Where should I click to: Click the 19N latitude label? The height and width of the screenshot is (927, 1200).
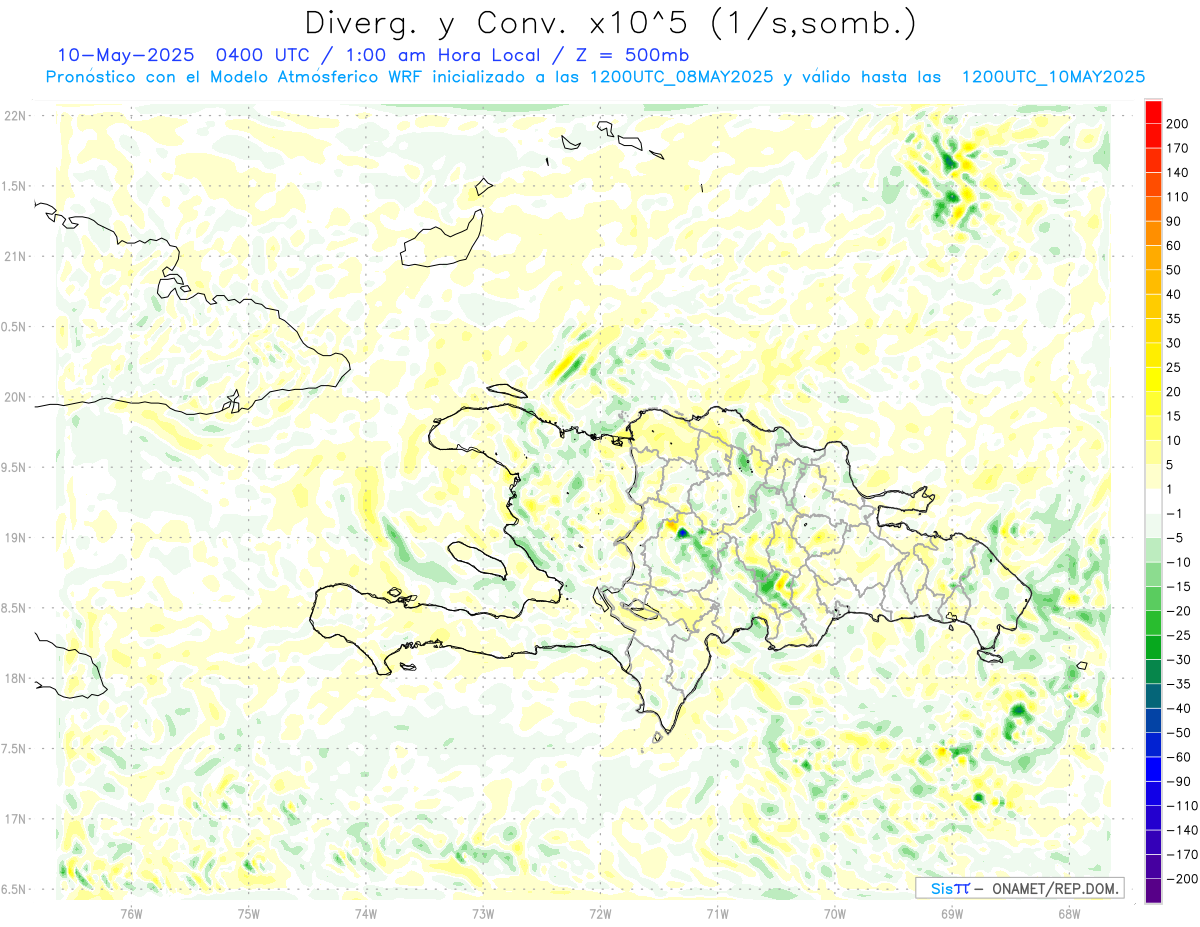click(x=14, y=537)
